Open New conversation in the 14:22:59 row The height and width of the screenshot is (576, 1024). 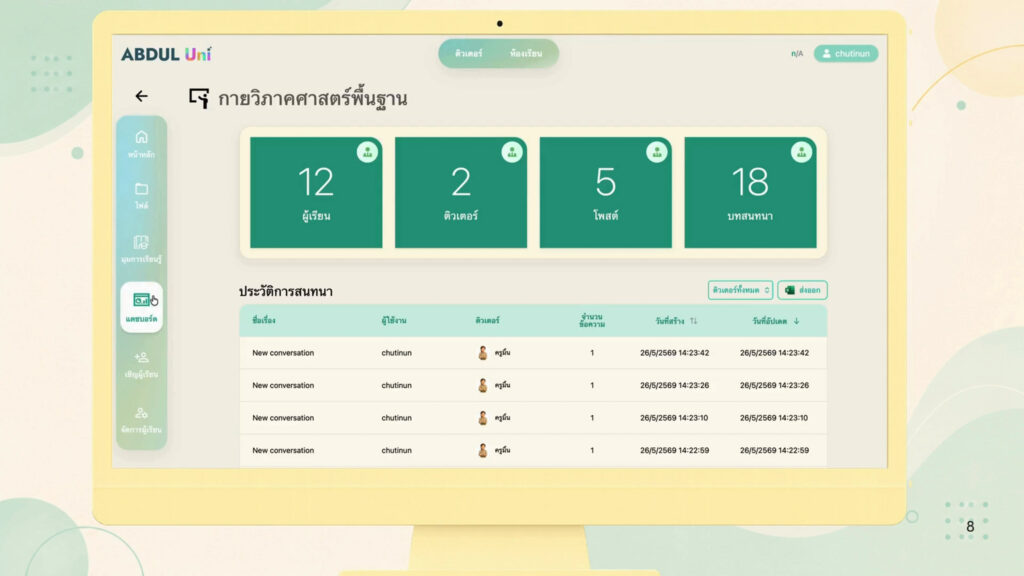283,451
